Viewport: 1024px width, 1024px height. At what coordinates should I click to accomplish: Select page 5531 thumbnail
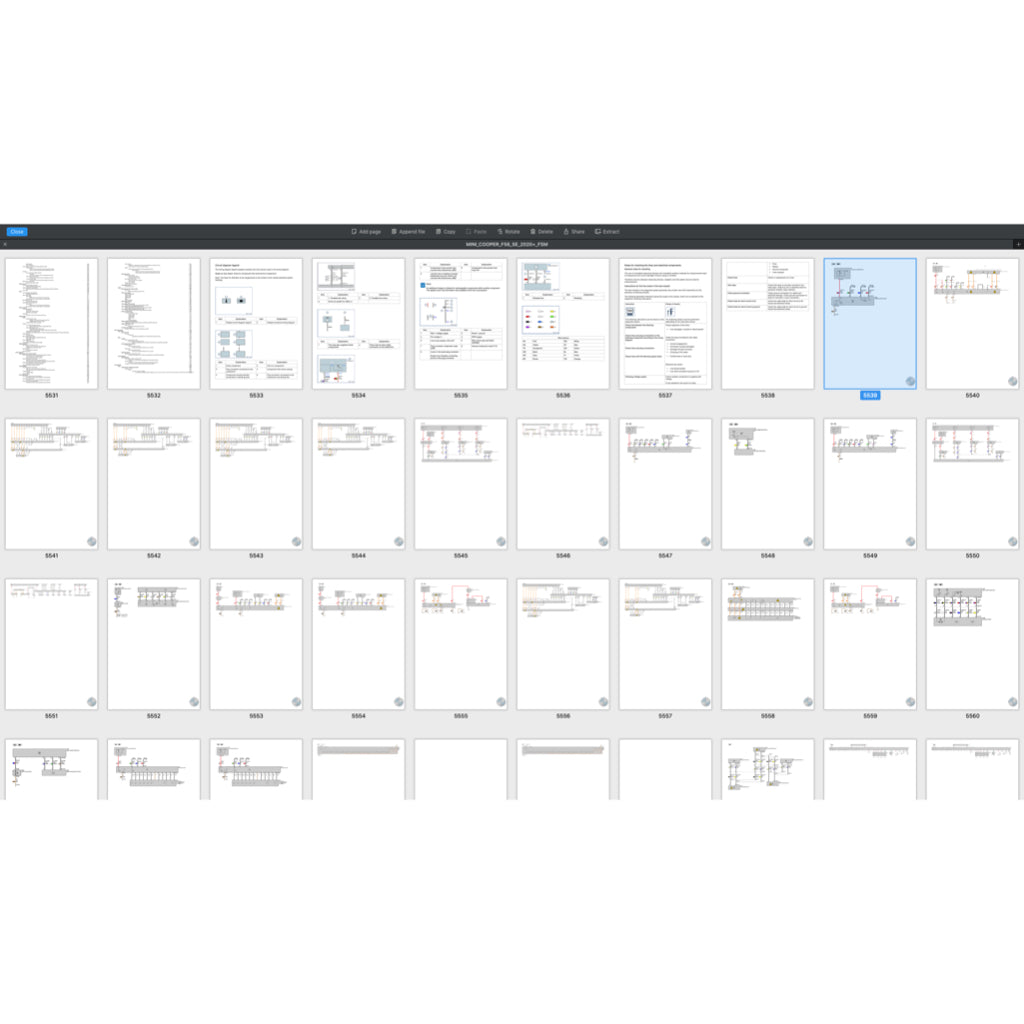coord(52,324)
